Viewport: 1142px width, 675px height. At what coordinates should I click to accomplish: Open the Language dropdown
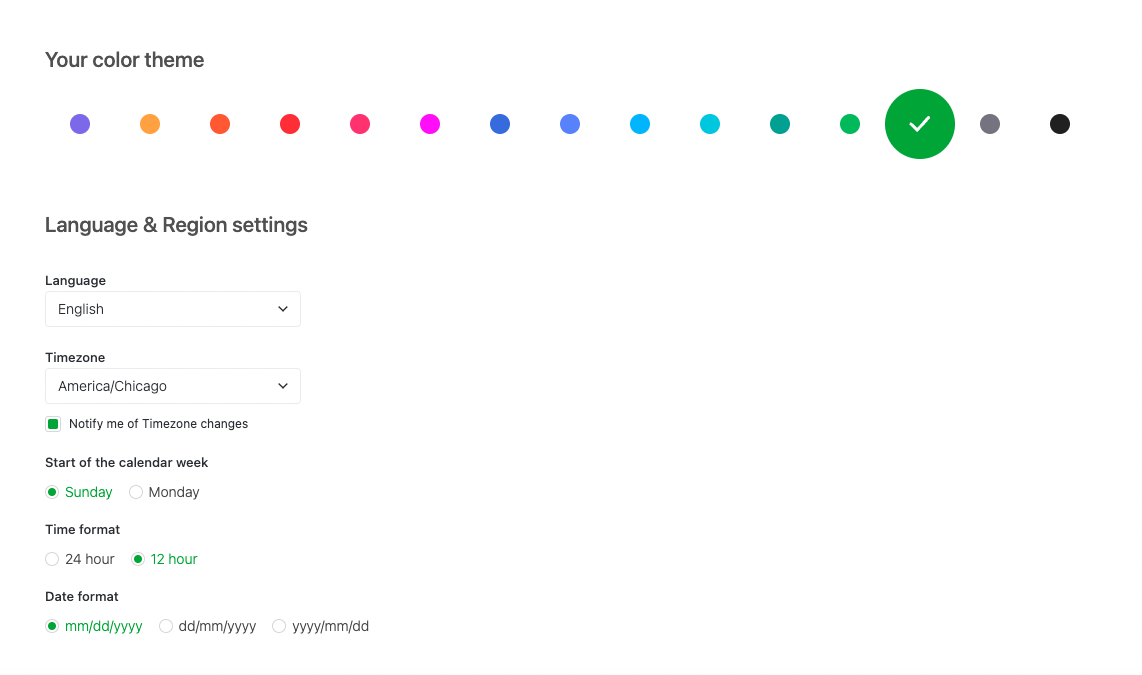[172, 309]
